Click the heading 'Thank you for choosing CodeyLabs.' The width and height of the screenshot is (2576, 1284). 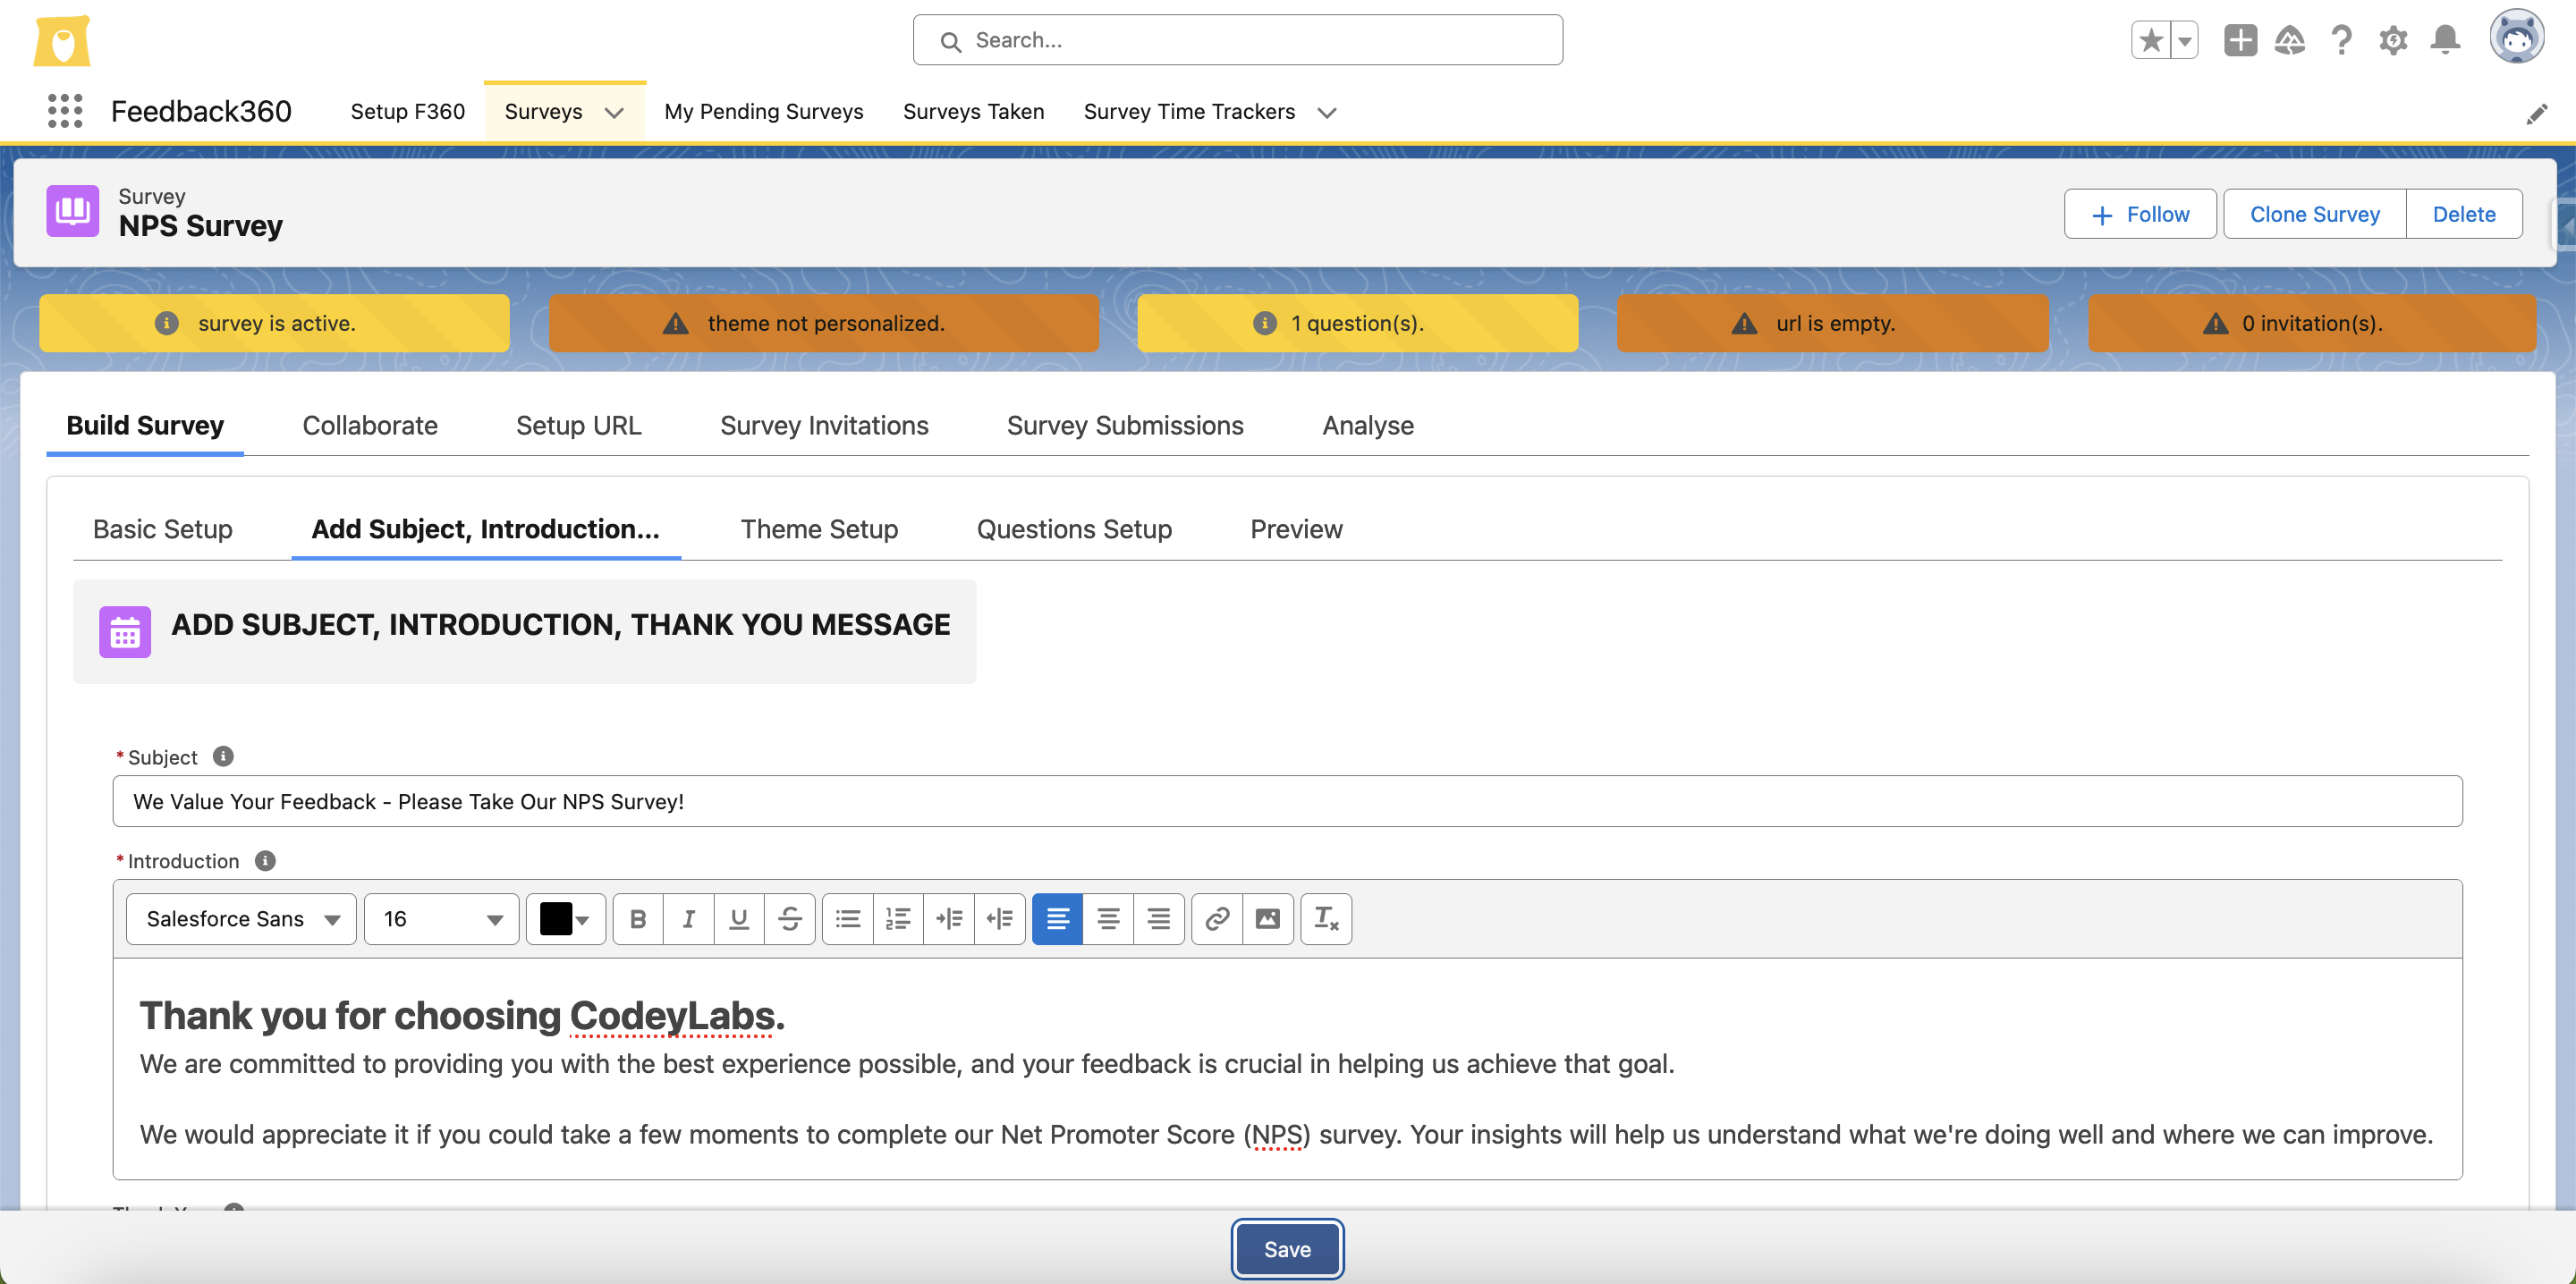coord(462,1015)
